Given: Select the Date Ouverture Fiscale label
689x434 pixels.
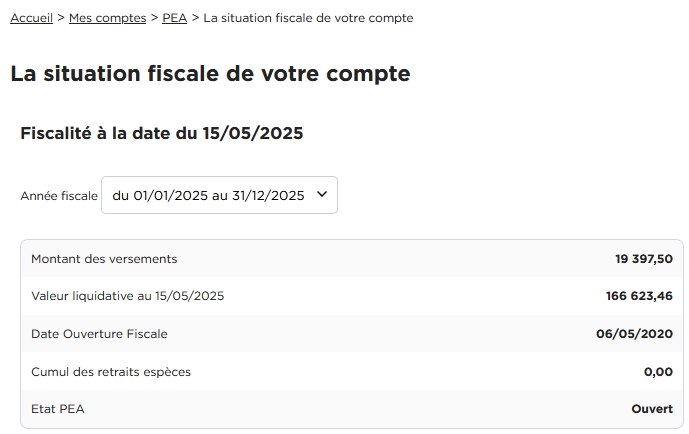Looking at the screenshot, I should (x=99, y=334).
